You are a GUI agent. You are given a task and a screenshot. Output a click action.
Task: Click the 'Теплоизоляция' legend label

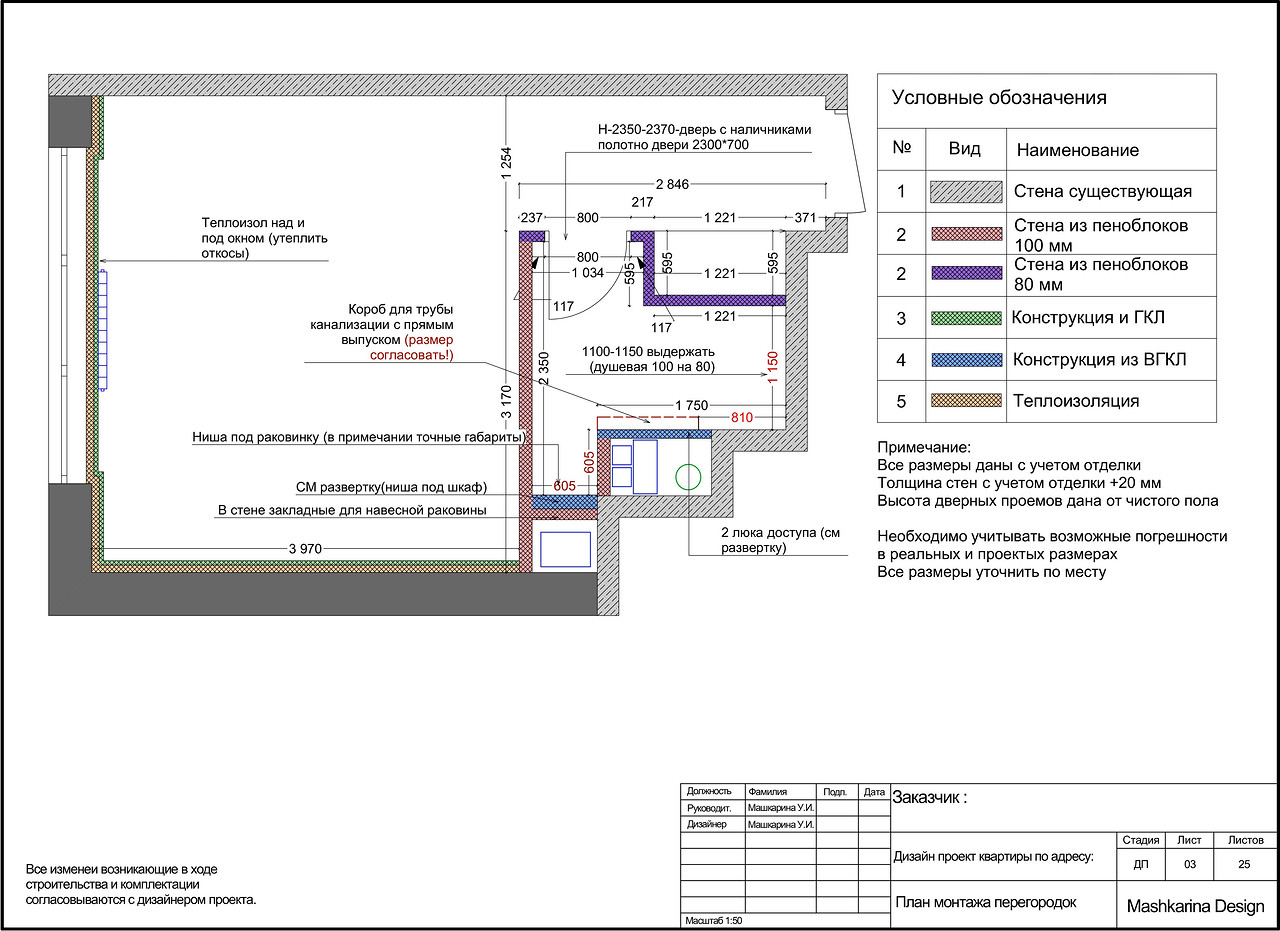pyautogui.click(x=1076, y=401)
